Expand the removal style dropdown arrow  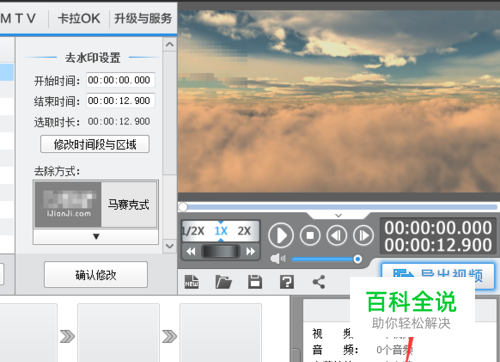(x=96, y=237)
